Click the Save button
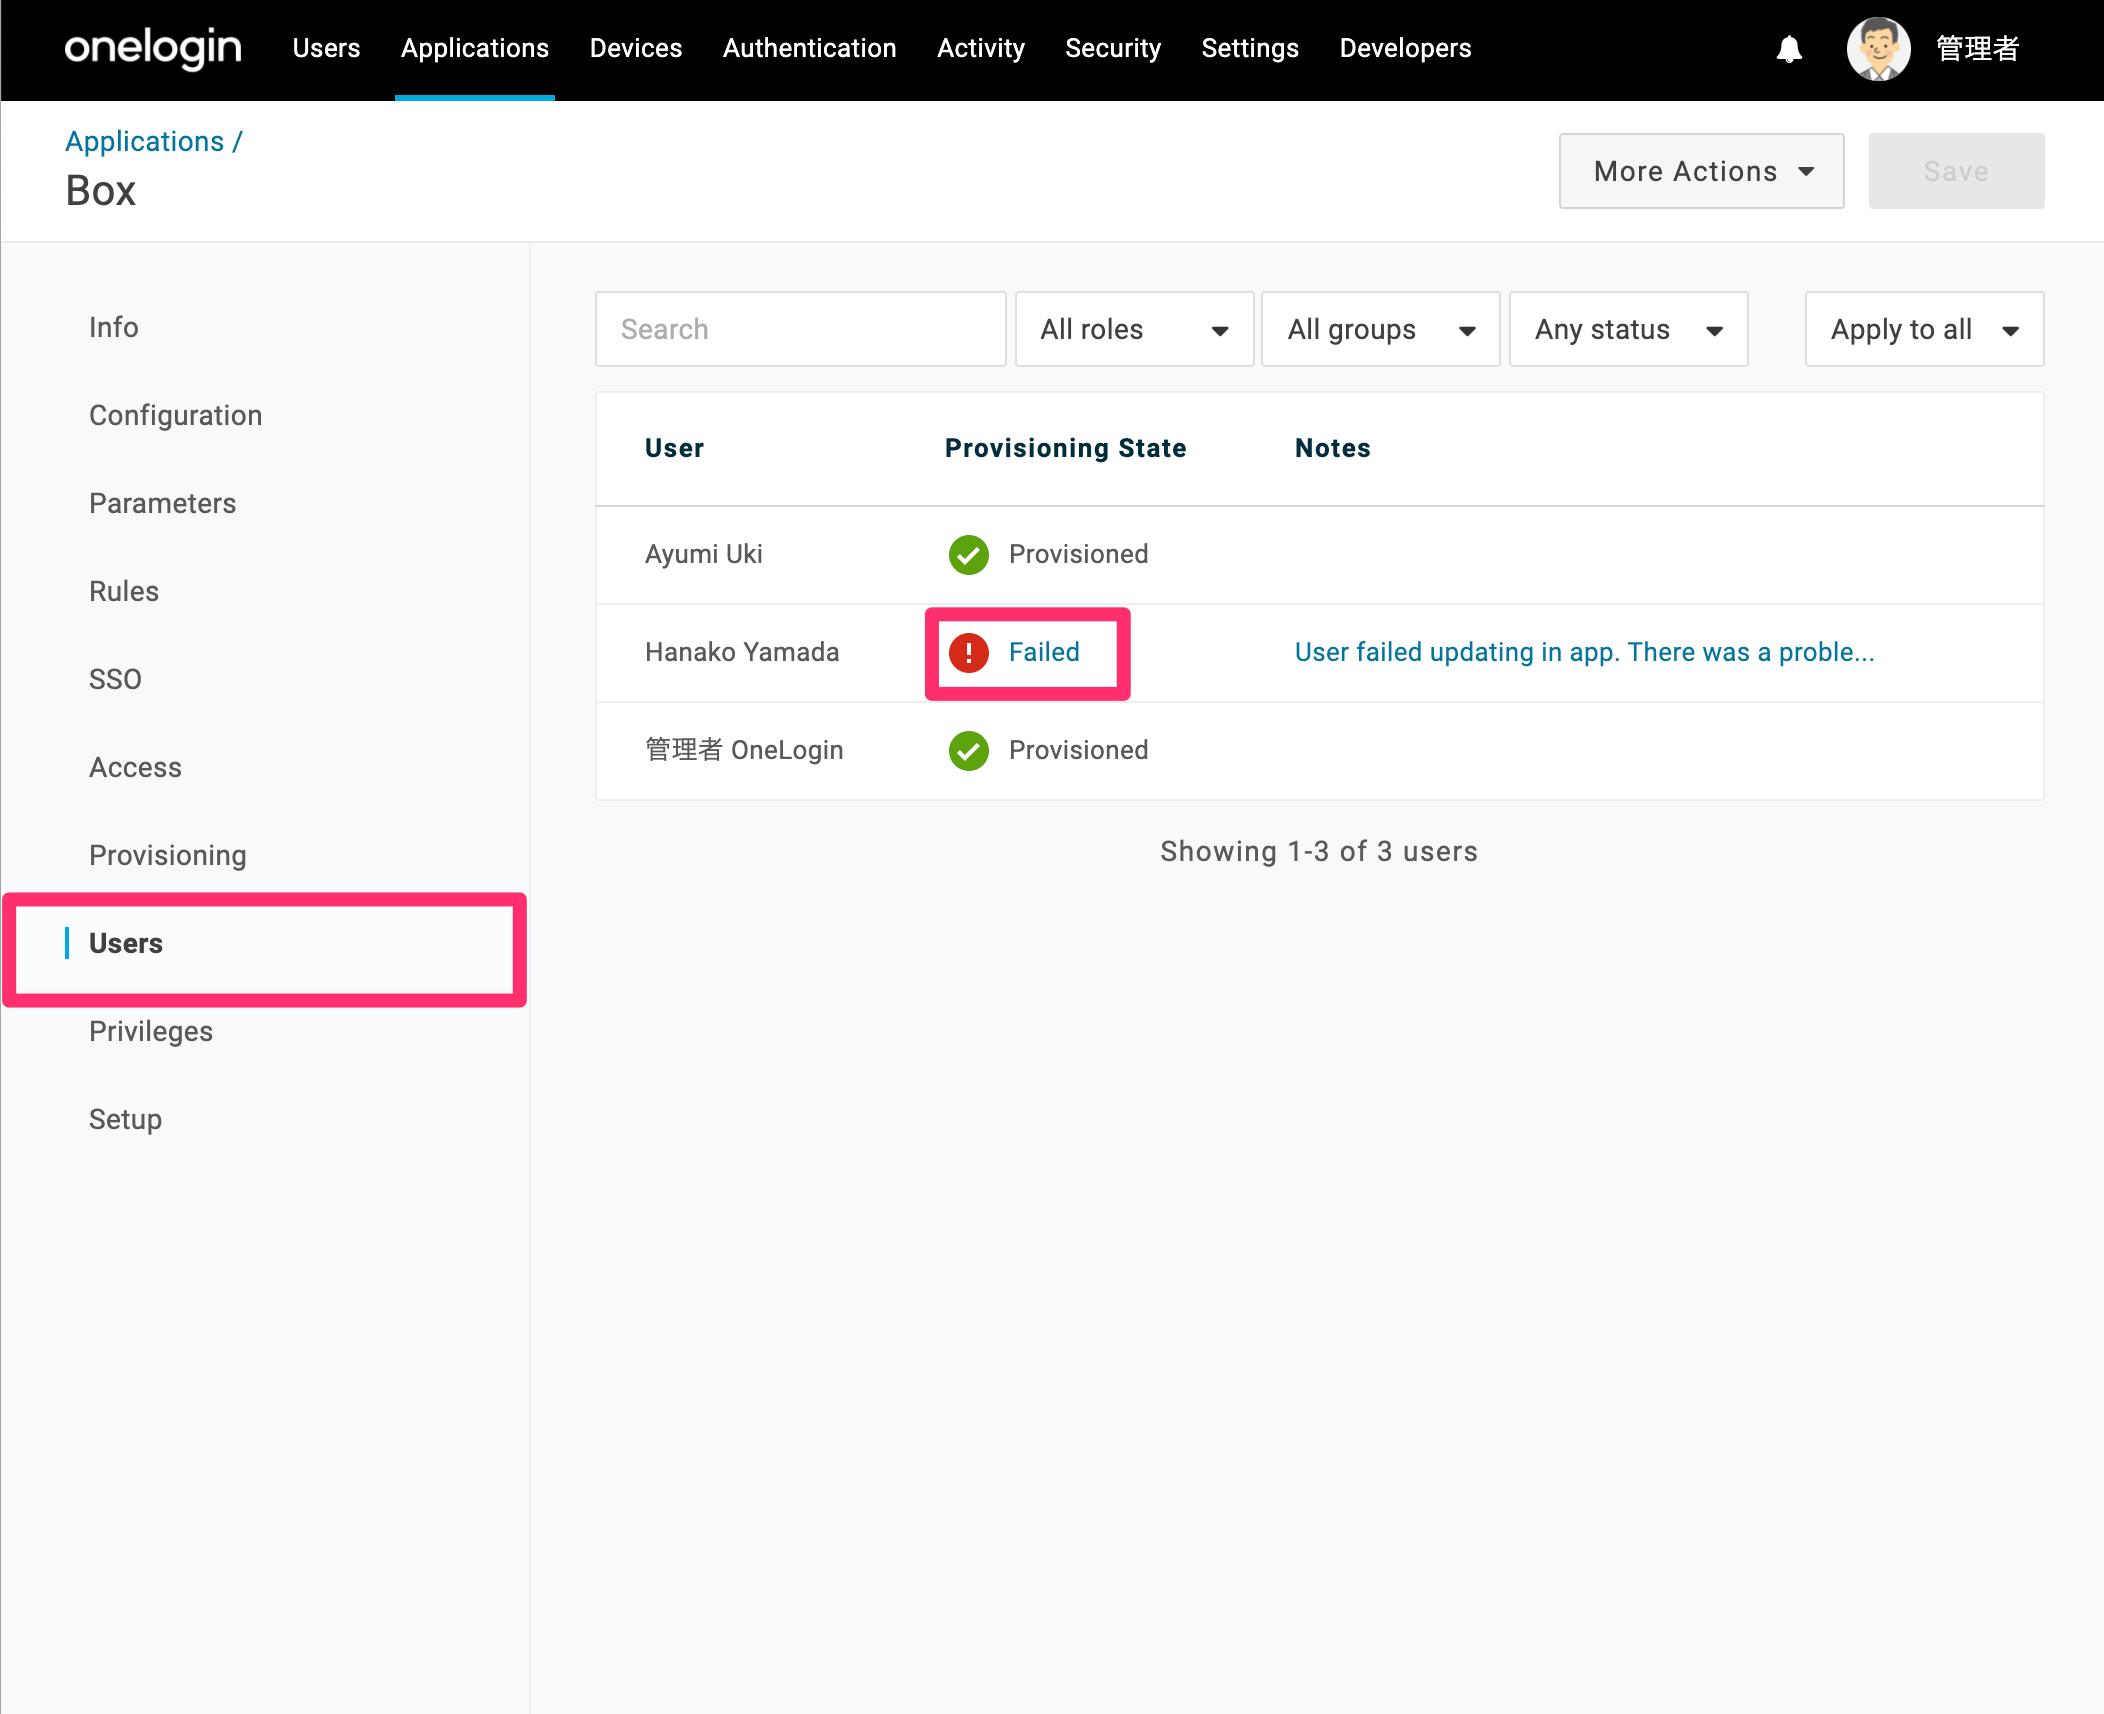 (1956, 171)
